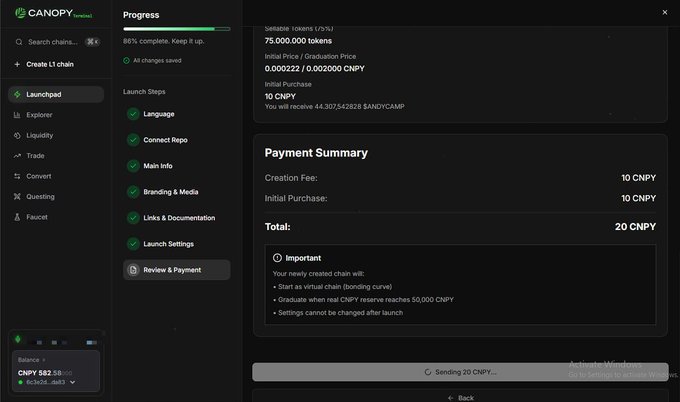Click the Sending 20 CNPY button
The image size is (680, 402).
click(x=460, y=372)
